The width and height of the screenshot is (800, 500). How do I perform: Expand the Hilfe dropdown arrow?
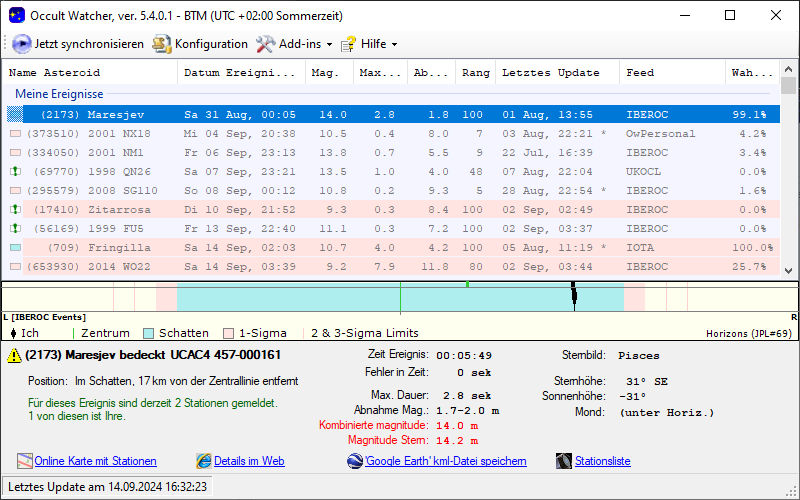[394, 45]
